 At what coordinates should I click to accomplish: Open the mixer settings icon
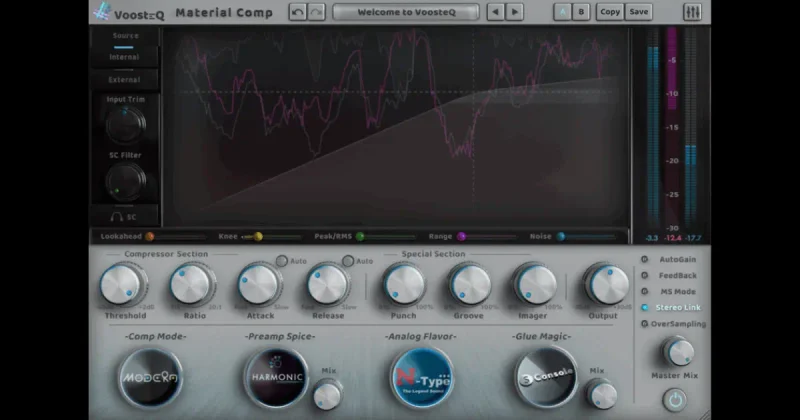(692, 12)
